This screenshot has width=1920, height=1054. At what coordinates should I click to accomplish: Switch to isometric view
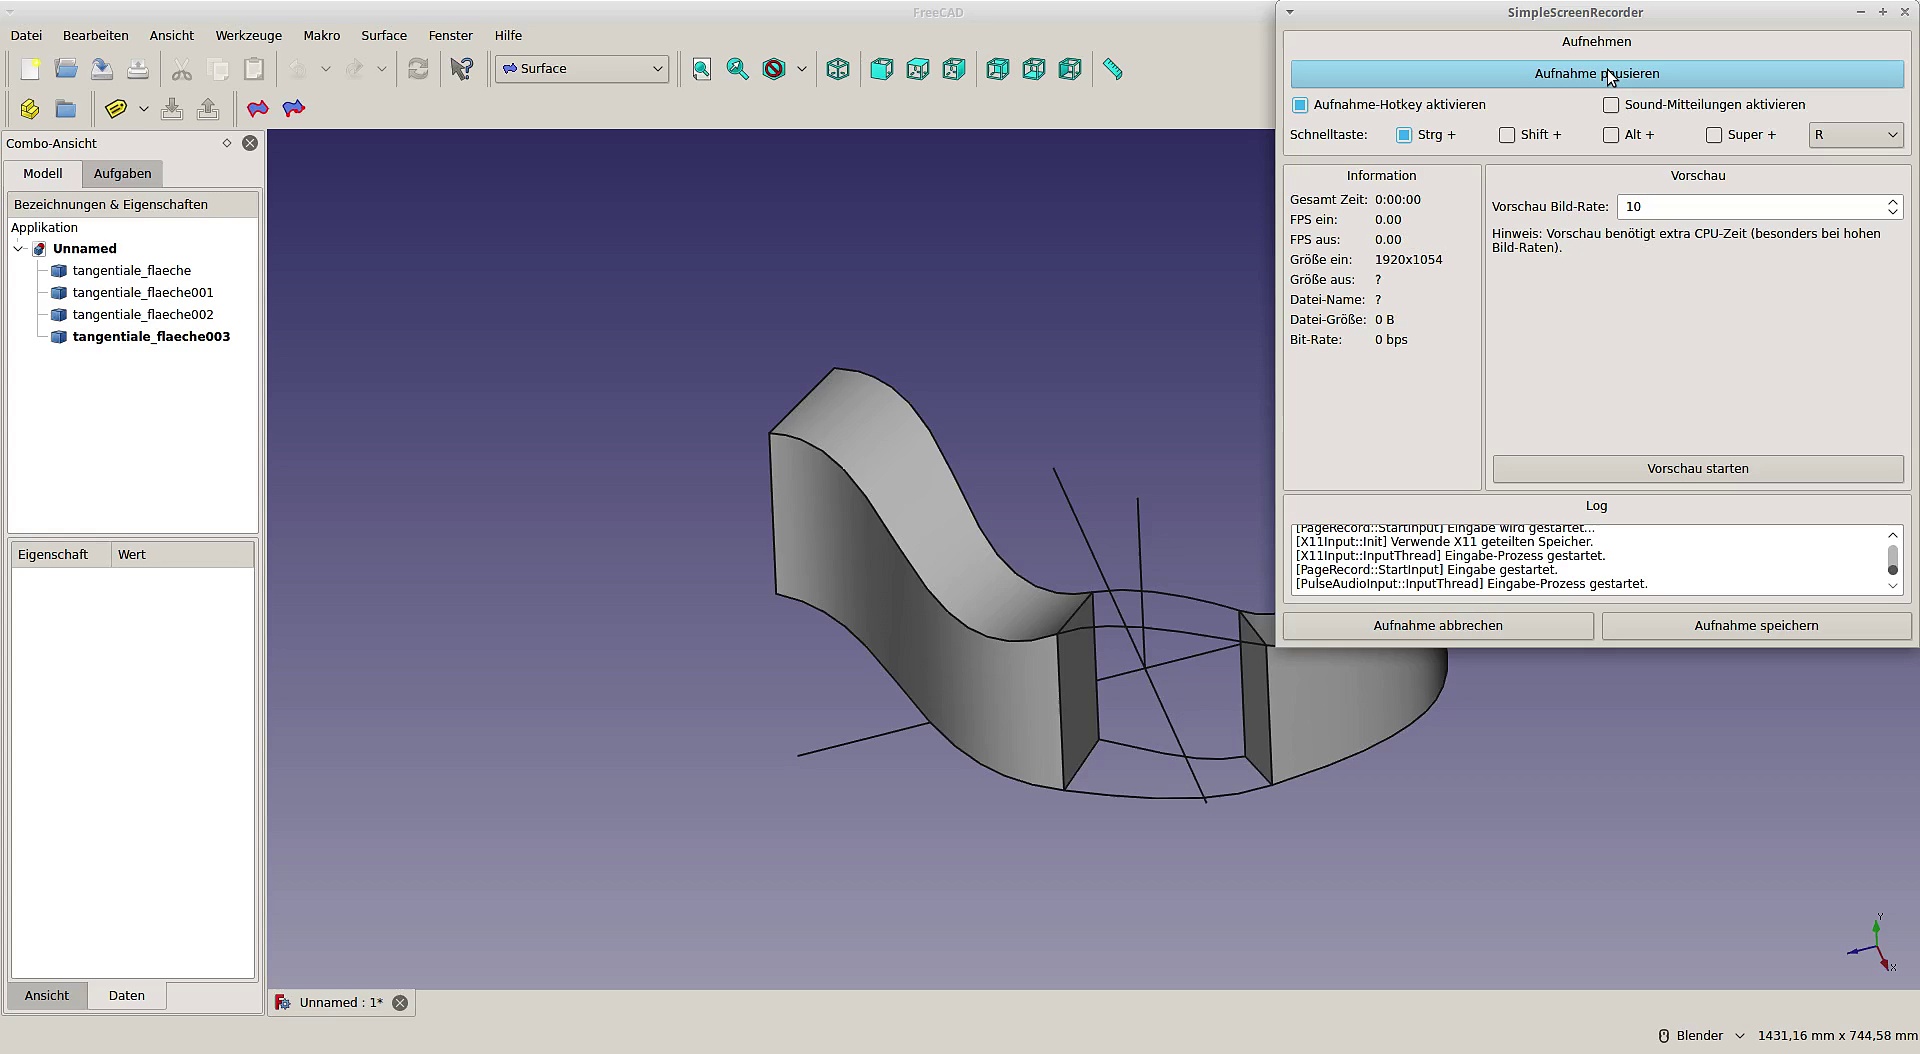[838, 69]
